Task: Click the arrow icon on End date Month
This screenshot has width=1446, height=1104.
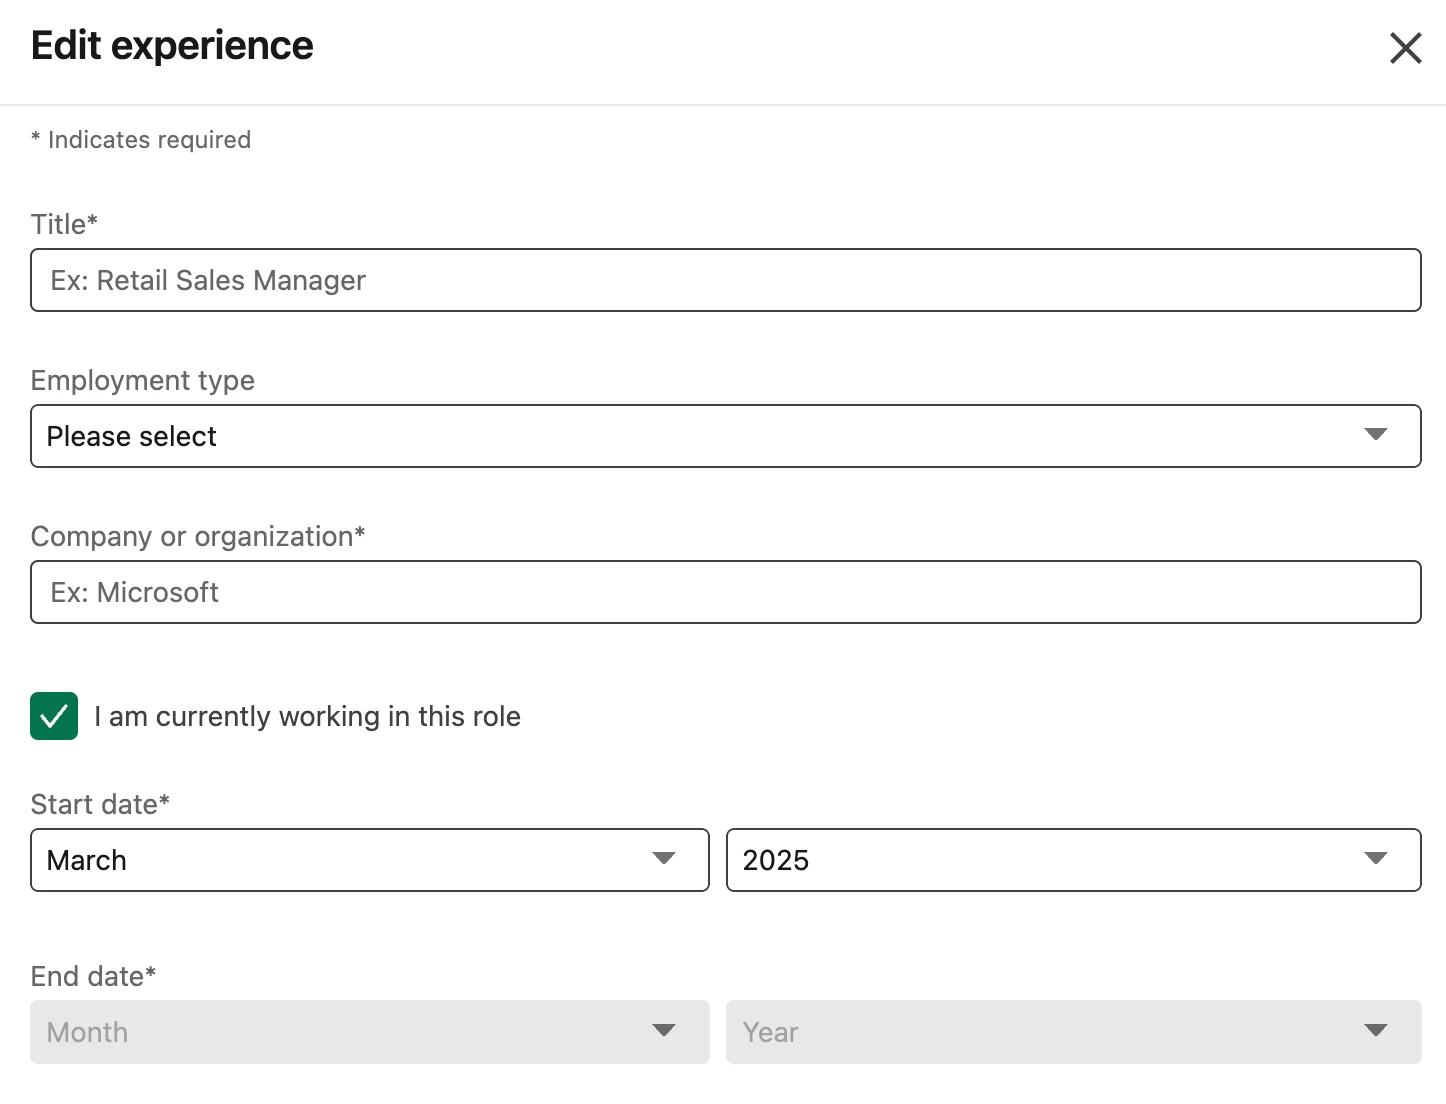Action: coord(663,1030)
